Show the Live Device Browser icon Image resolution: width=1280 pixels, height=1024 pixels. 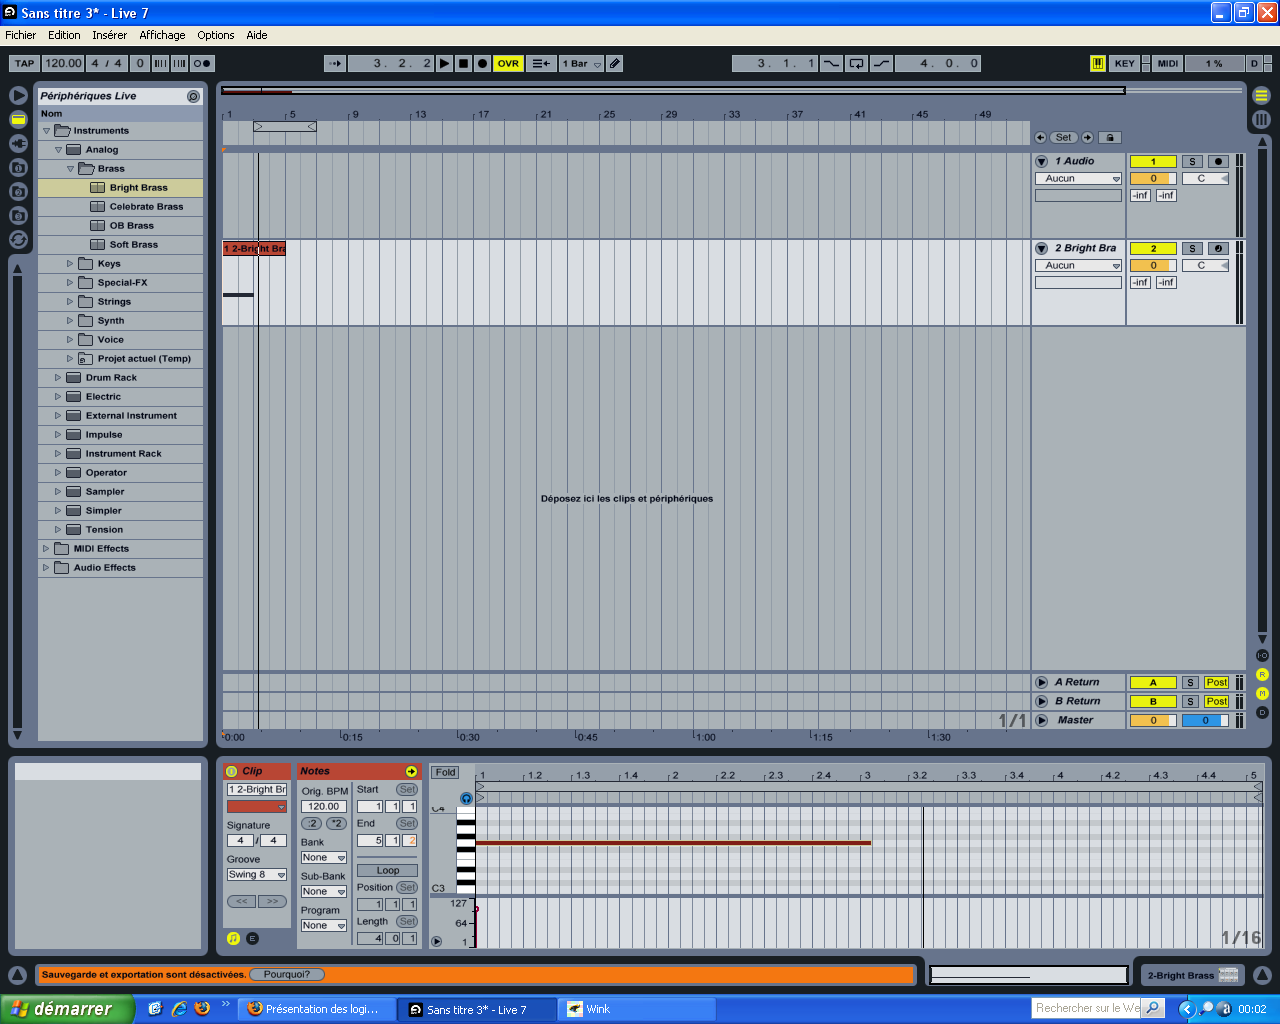click(x=18, y=119)
